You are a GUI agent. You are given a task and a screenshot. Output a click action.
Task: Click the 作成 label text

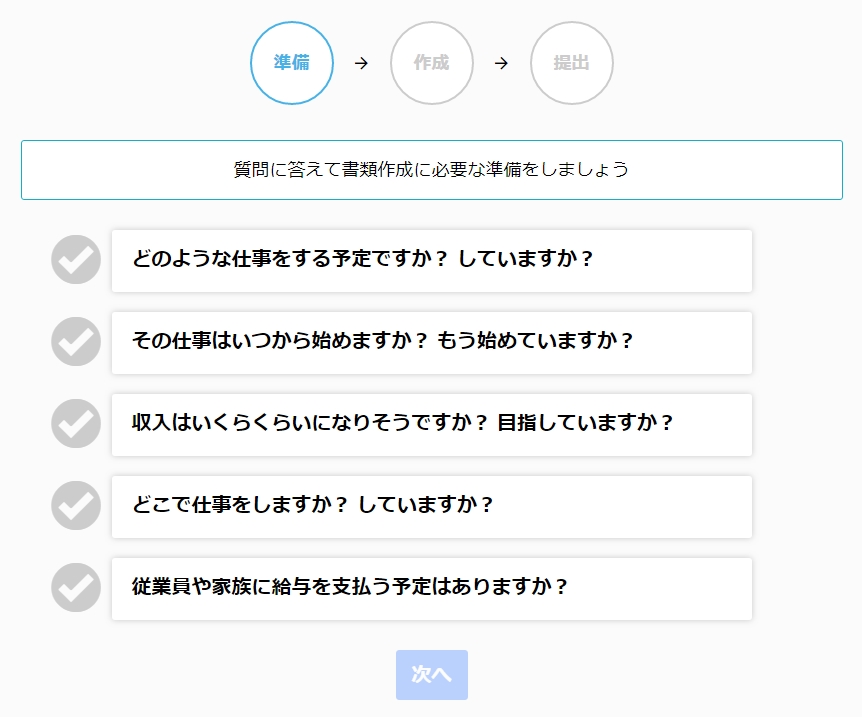(x=432, y=63)
